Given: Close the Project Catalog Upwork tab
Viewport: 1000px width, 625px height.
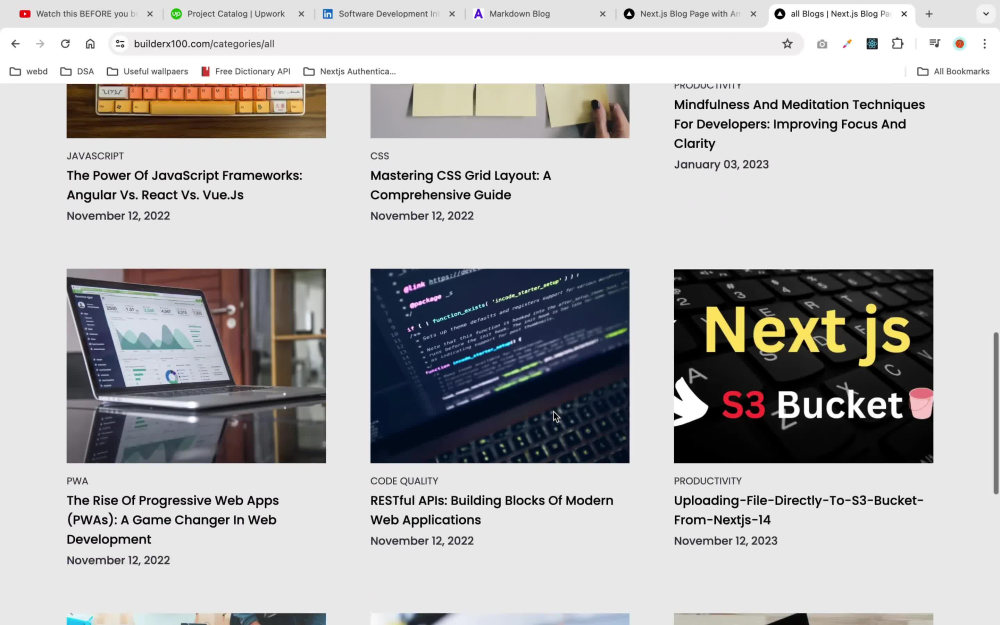Looking at the screenshot, I should [301, 13].
